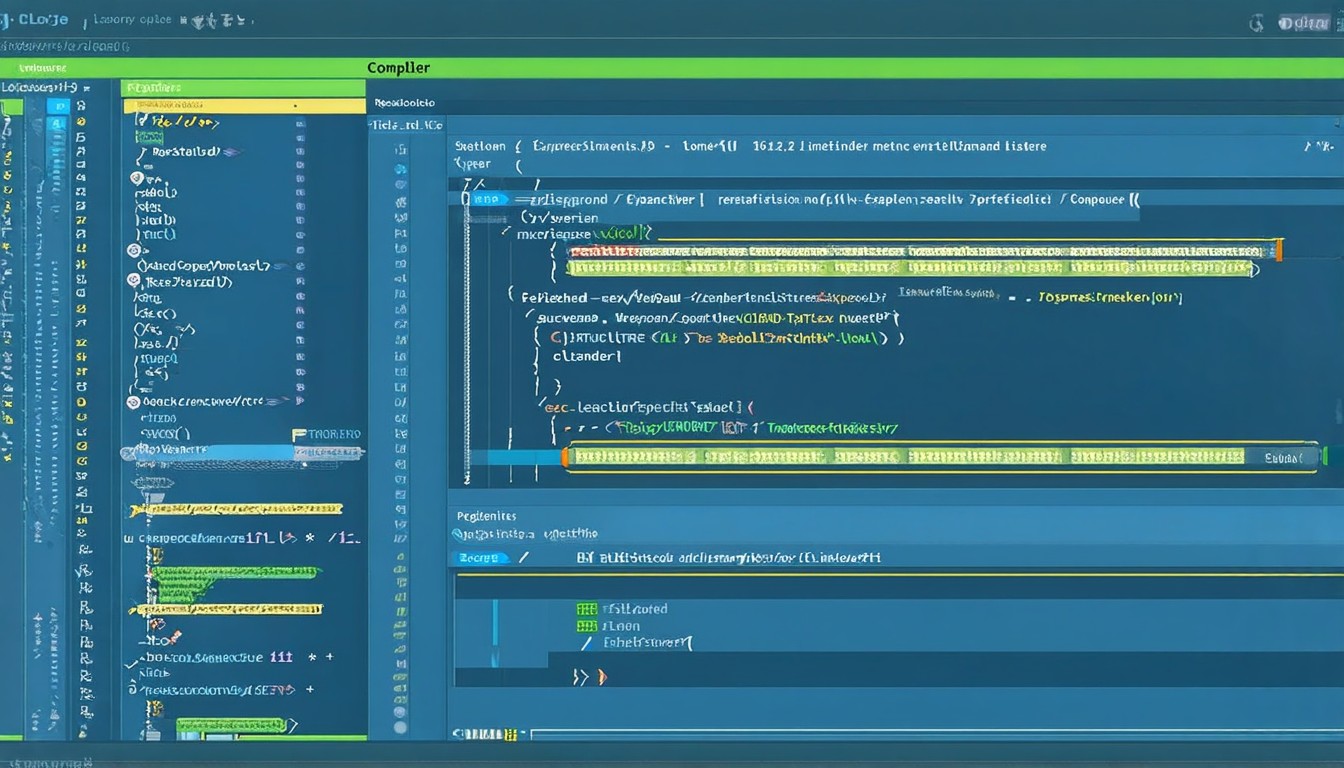Select the 'Rosstailsd)' tree row
This screenshot has width=1344, height=768.
pyautogui.click(x=184, y=152)
